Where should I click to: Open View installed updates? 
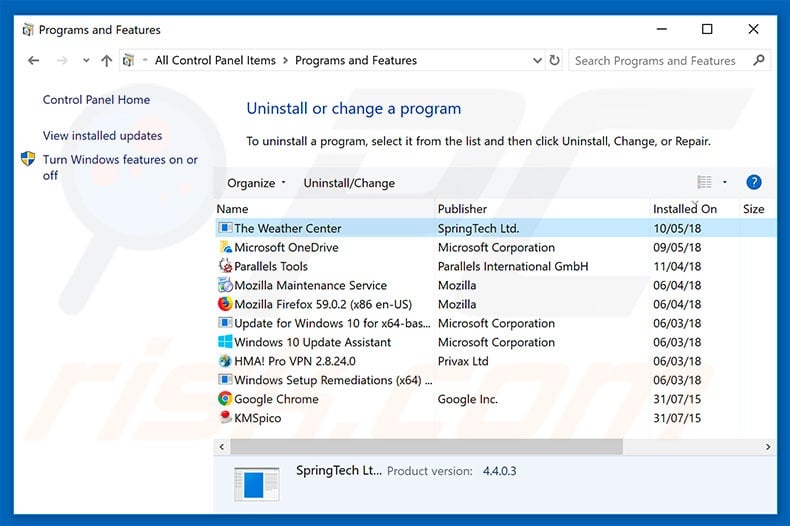(102, 136)
